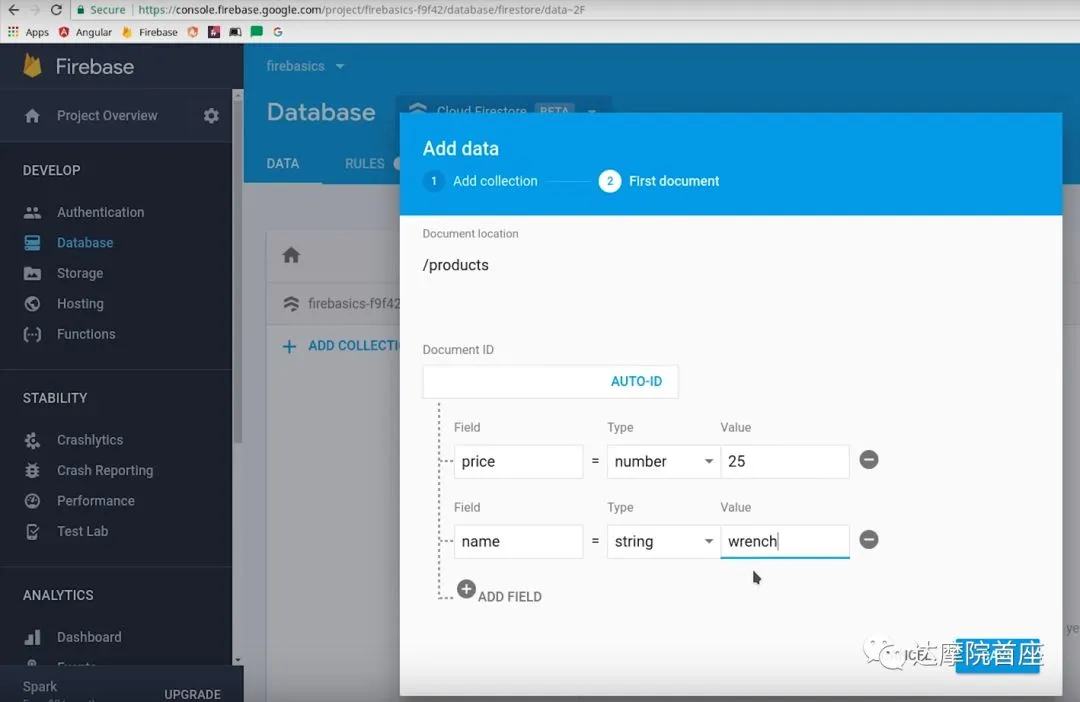Open the Apps bookmarks shortcut
The height and width of the screenshot is (702, 1080).
[x=28, y=32]
